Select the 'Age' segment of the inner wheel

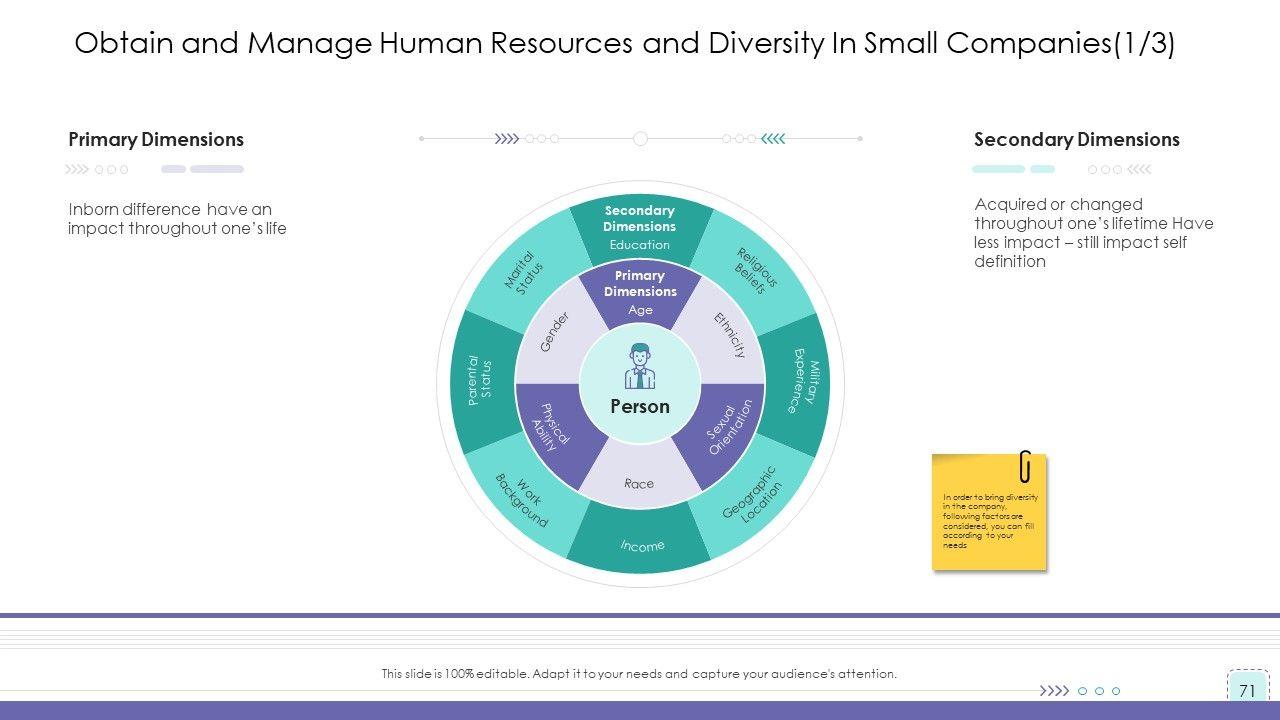[x=640, y=293]
